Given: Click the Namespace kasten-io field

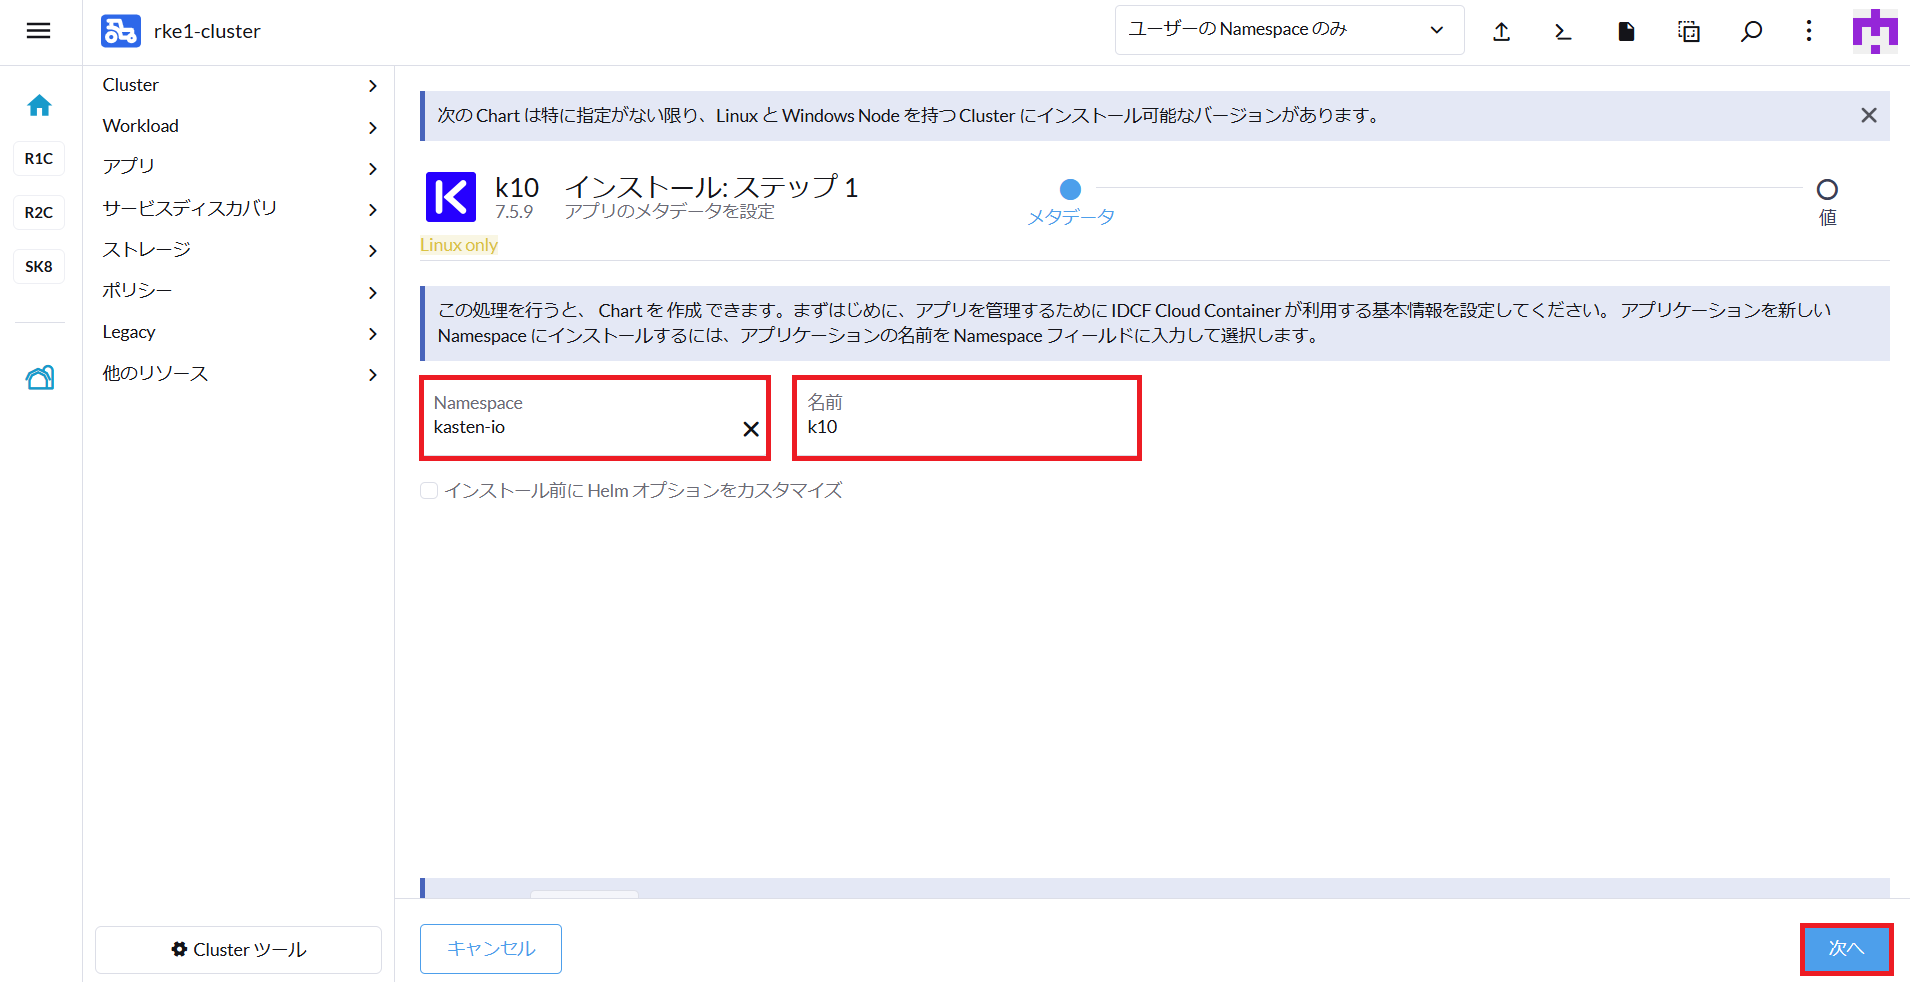Looking at the screenshot, I should [x=595, y=418].
